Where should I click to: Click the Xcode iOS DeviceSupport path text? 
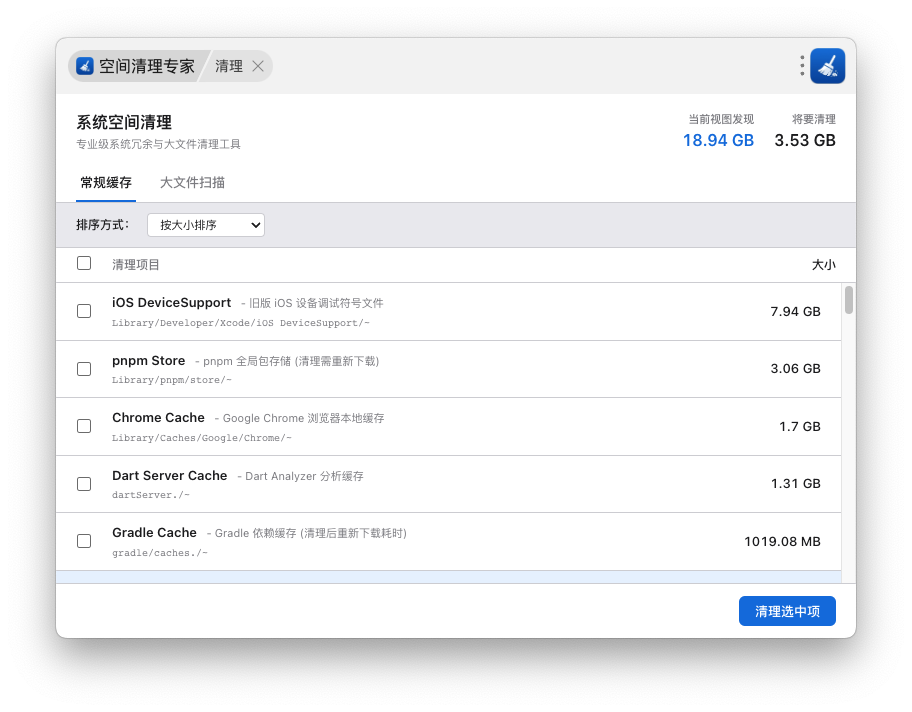[241, 323]
